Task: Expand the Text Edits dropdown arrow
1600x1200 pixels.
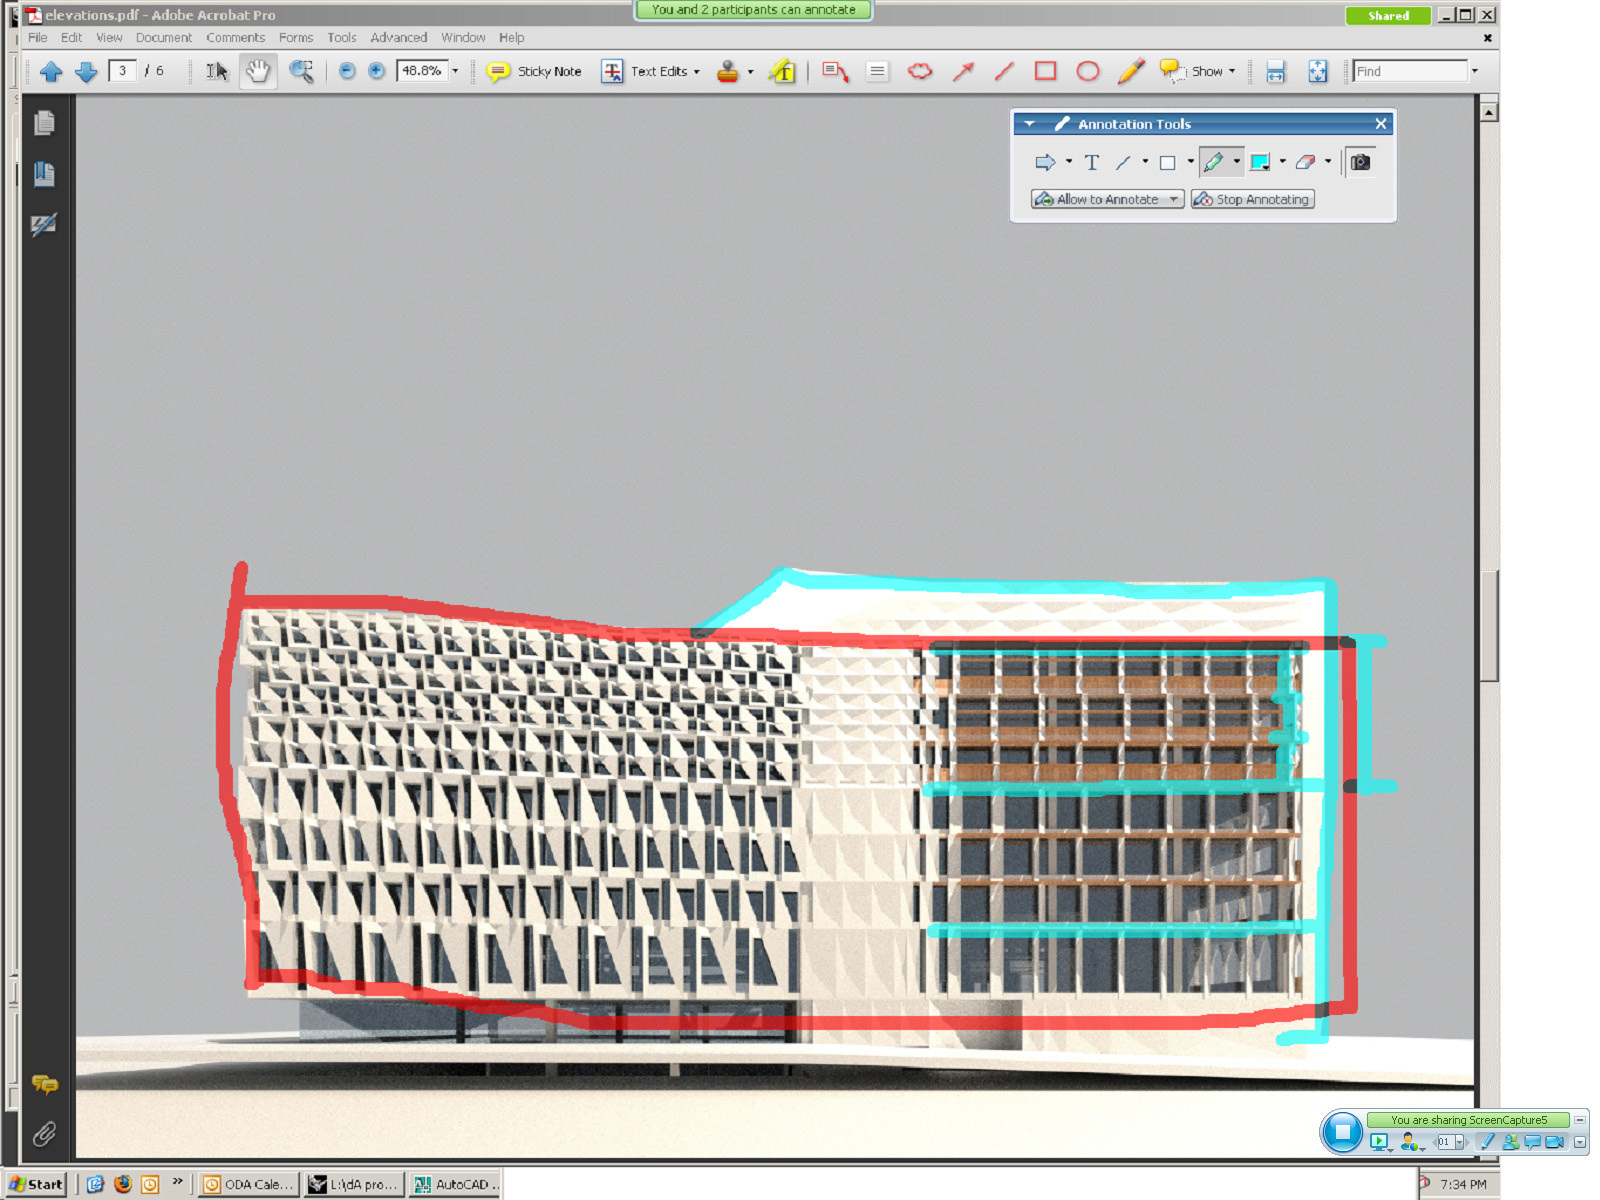Action: coord(696,71)
